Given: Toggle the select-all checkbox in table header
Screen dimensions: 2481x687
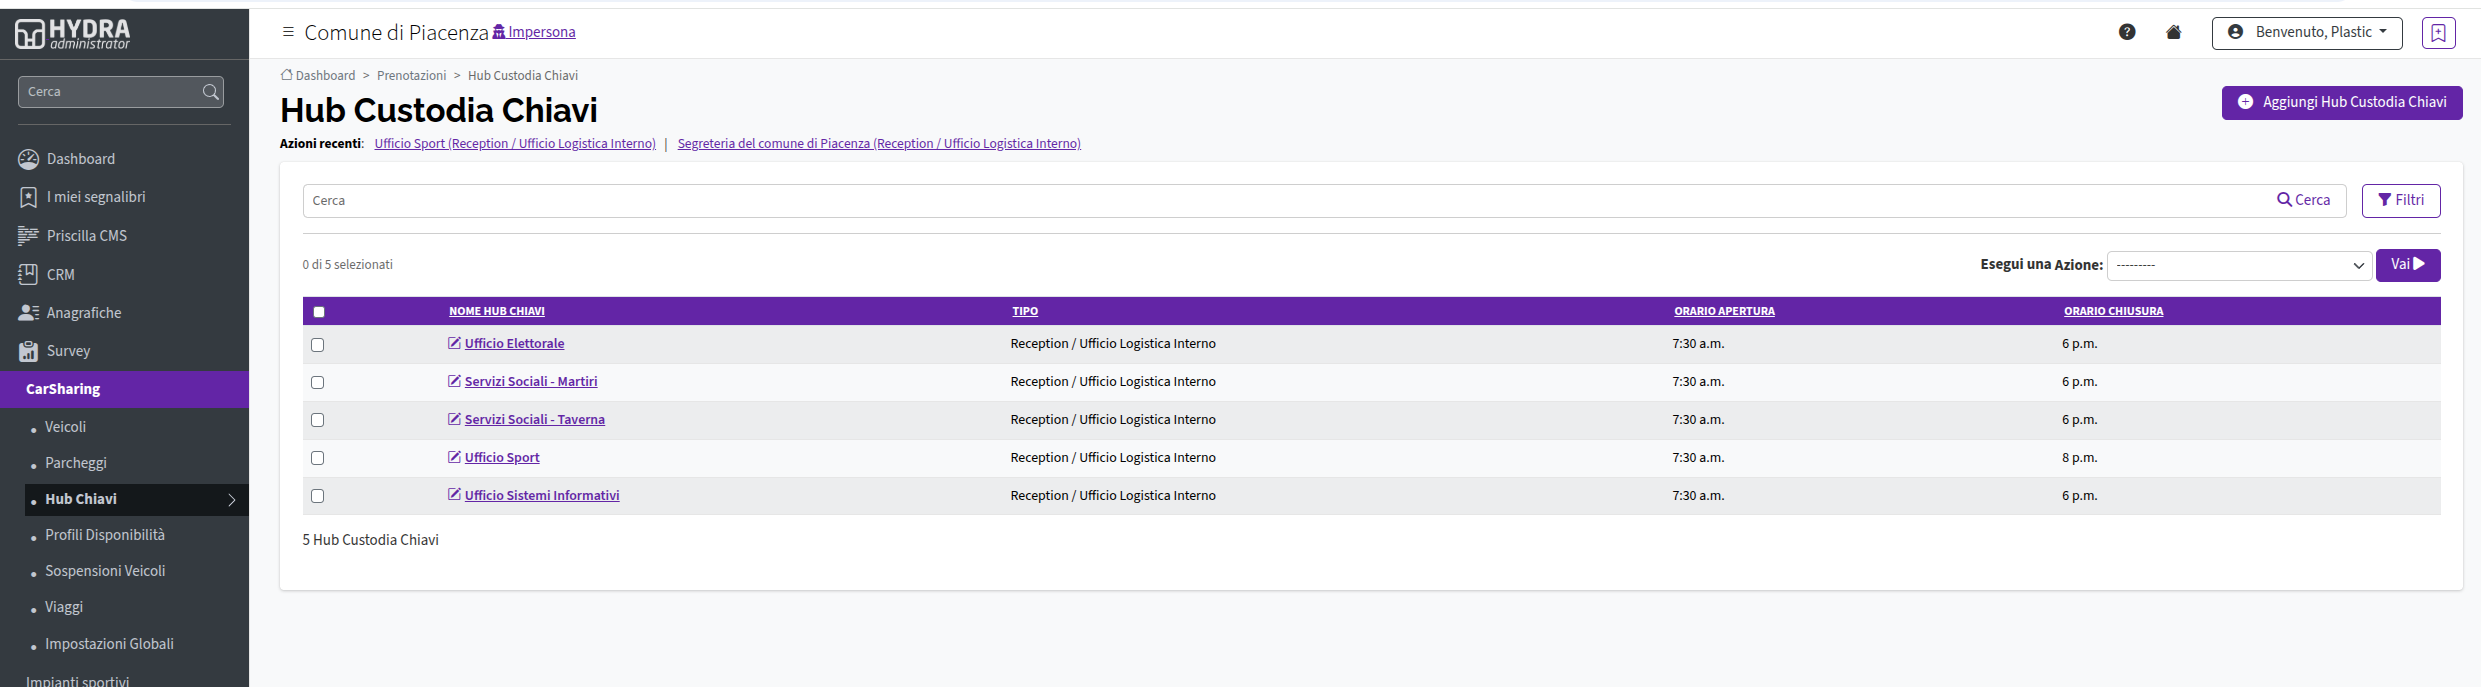Looking at the screenshot, I should (x=319, y=312).
